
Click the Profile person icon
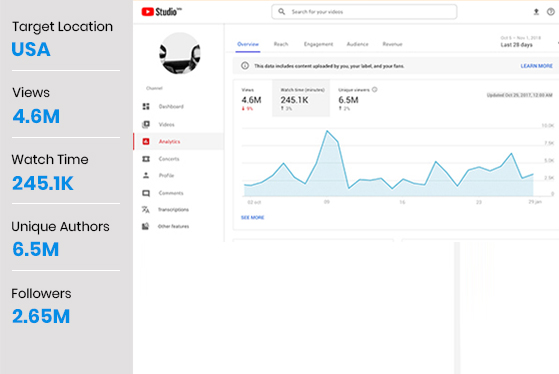pyautogui.click(x=146, y=175)
